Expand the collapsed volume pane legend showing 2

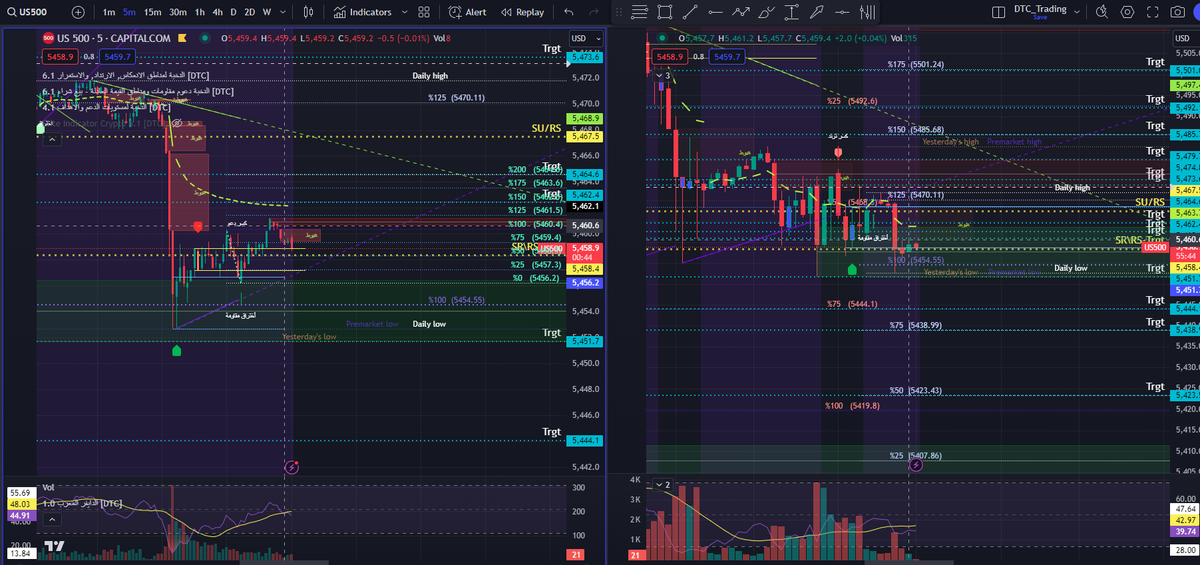pyautogui.click(x=662, y=485)
